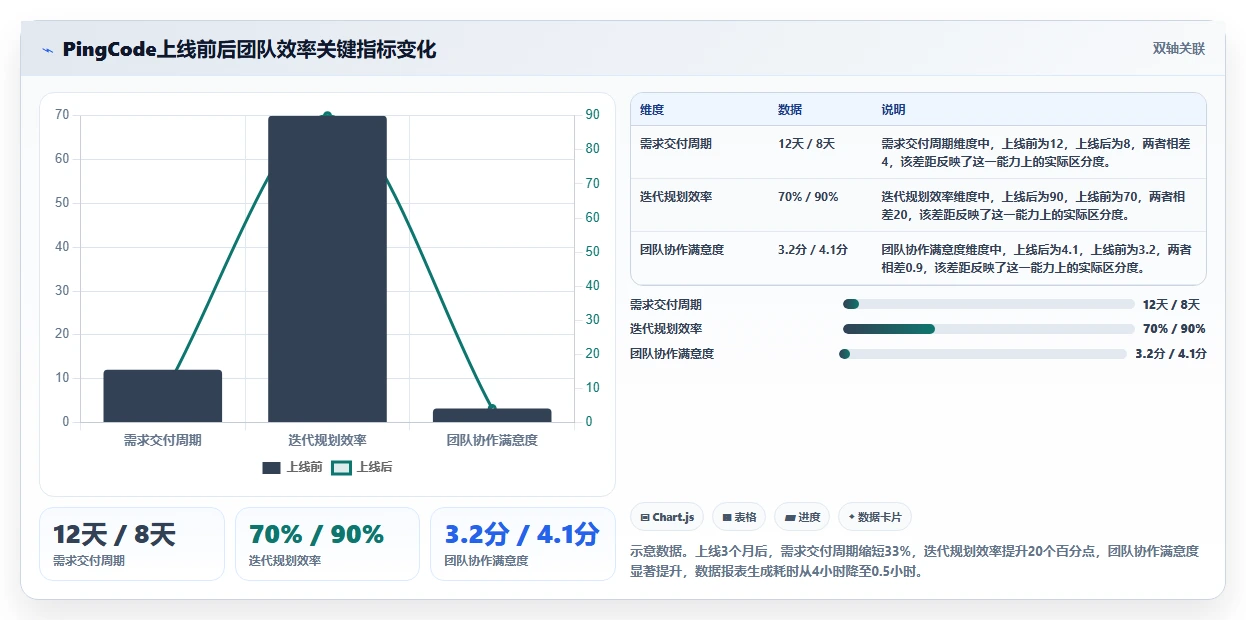The height and width of the screenshot is (620, 1246).
Task: Click the 数据卡片 tag chip
Action: point(875,517)
